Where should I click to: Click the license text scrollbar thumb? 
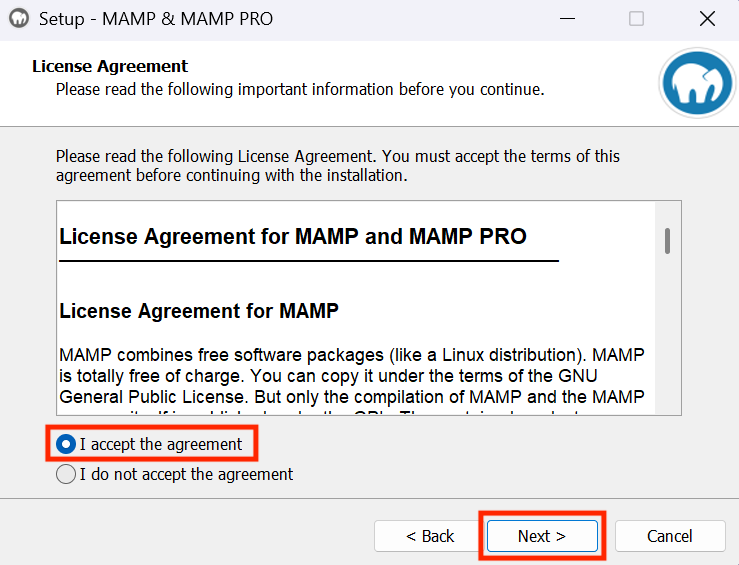coord(667,241)
